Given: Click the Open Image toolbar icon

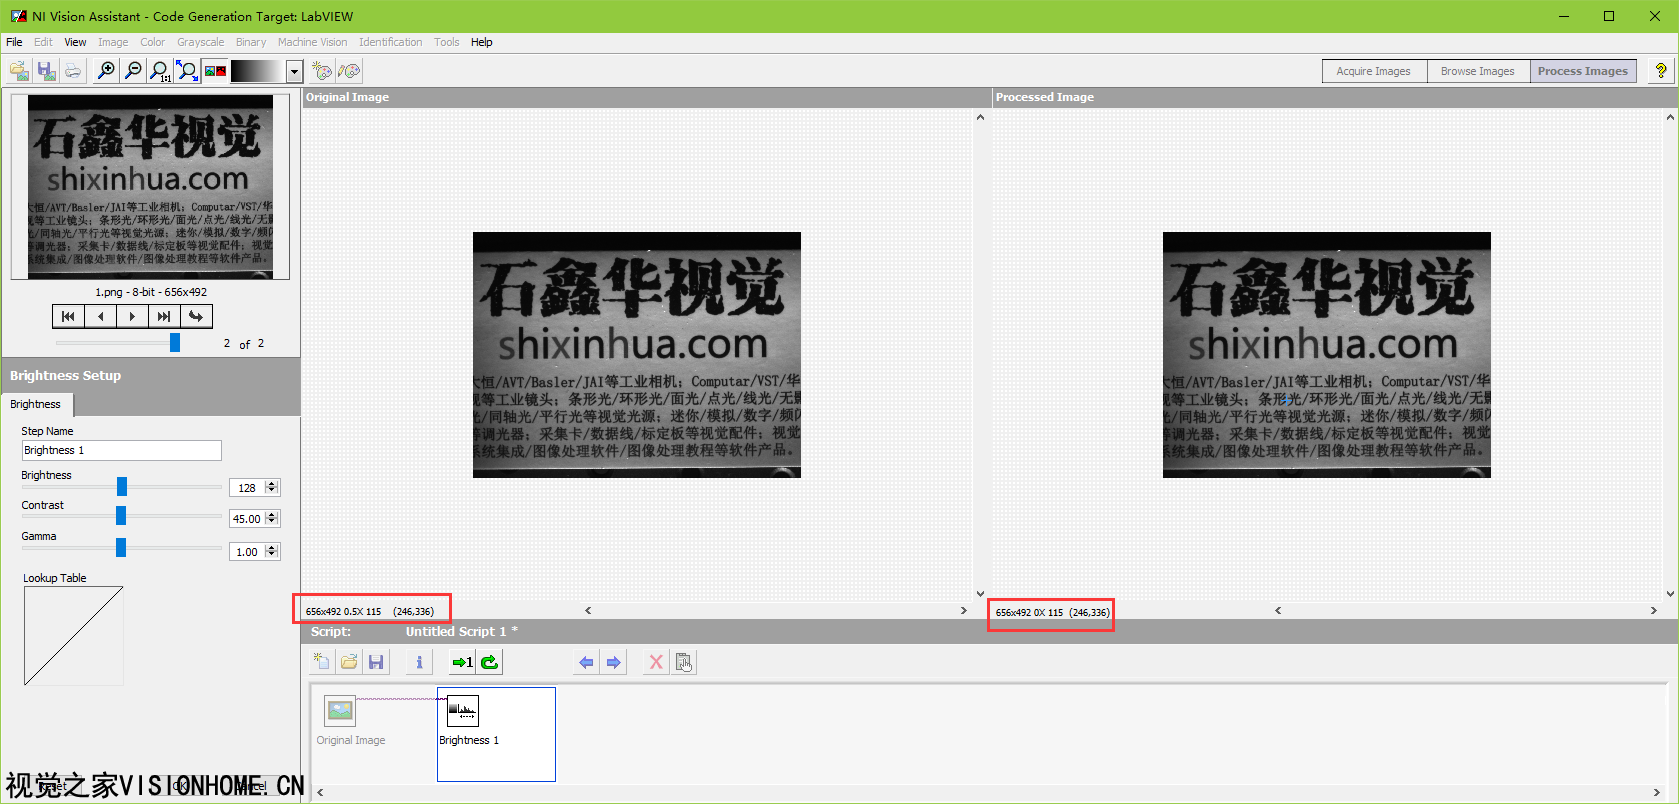Looking at the screenshot, I should [19, 71].
